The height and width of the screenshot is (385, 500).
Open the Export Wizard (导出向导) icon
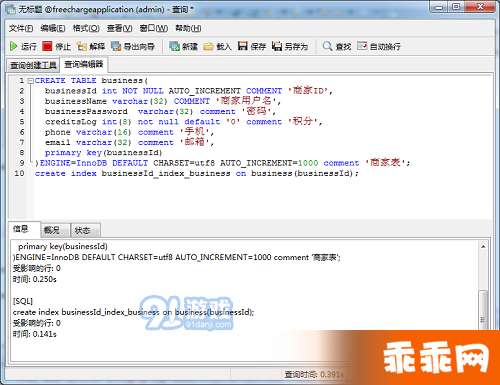(116, 46)
